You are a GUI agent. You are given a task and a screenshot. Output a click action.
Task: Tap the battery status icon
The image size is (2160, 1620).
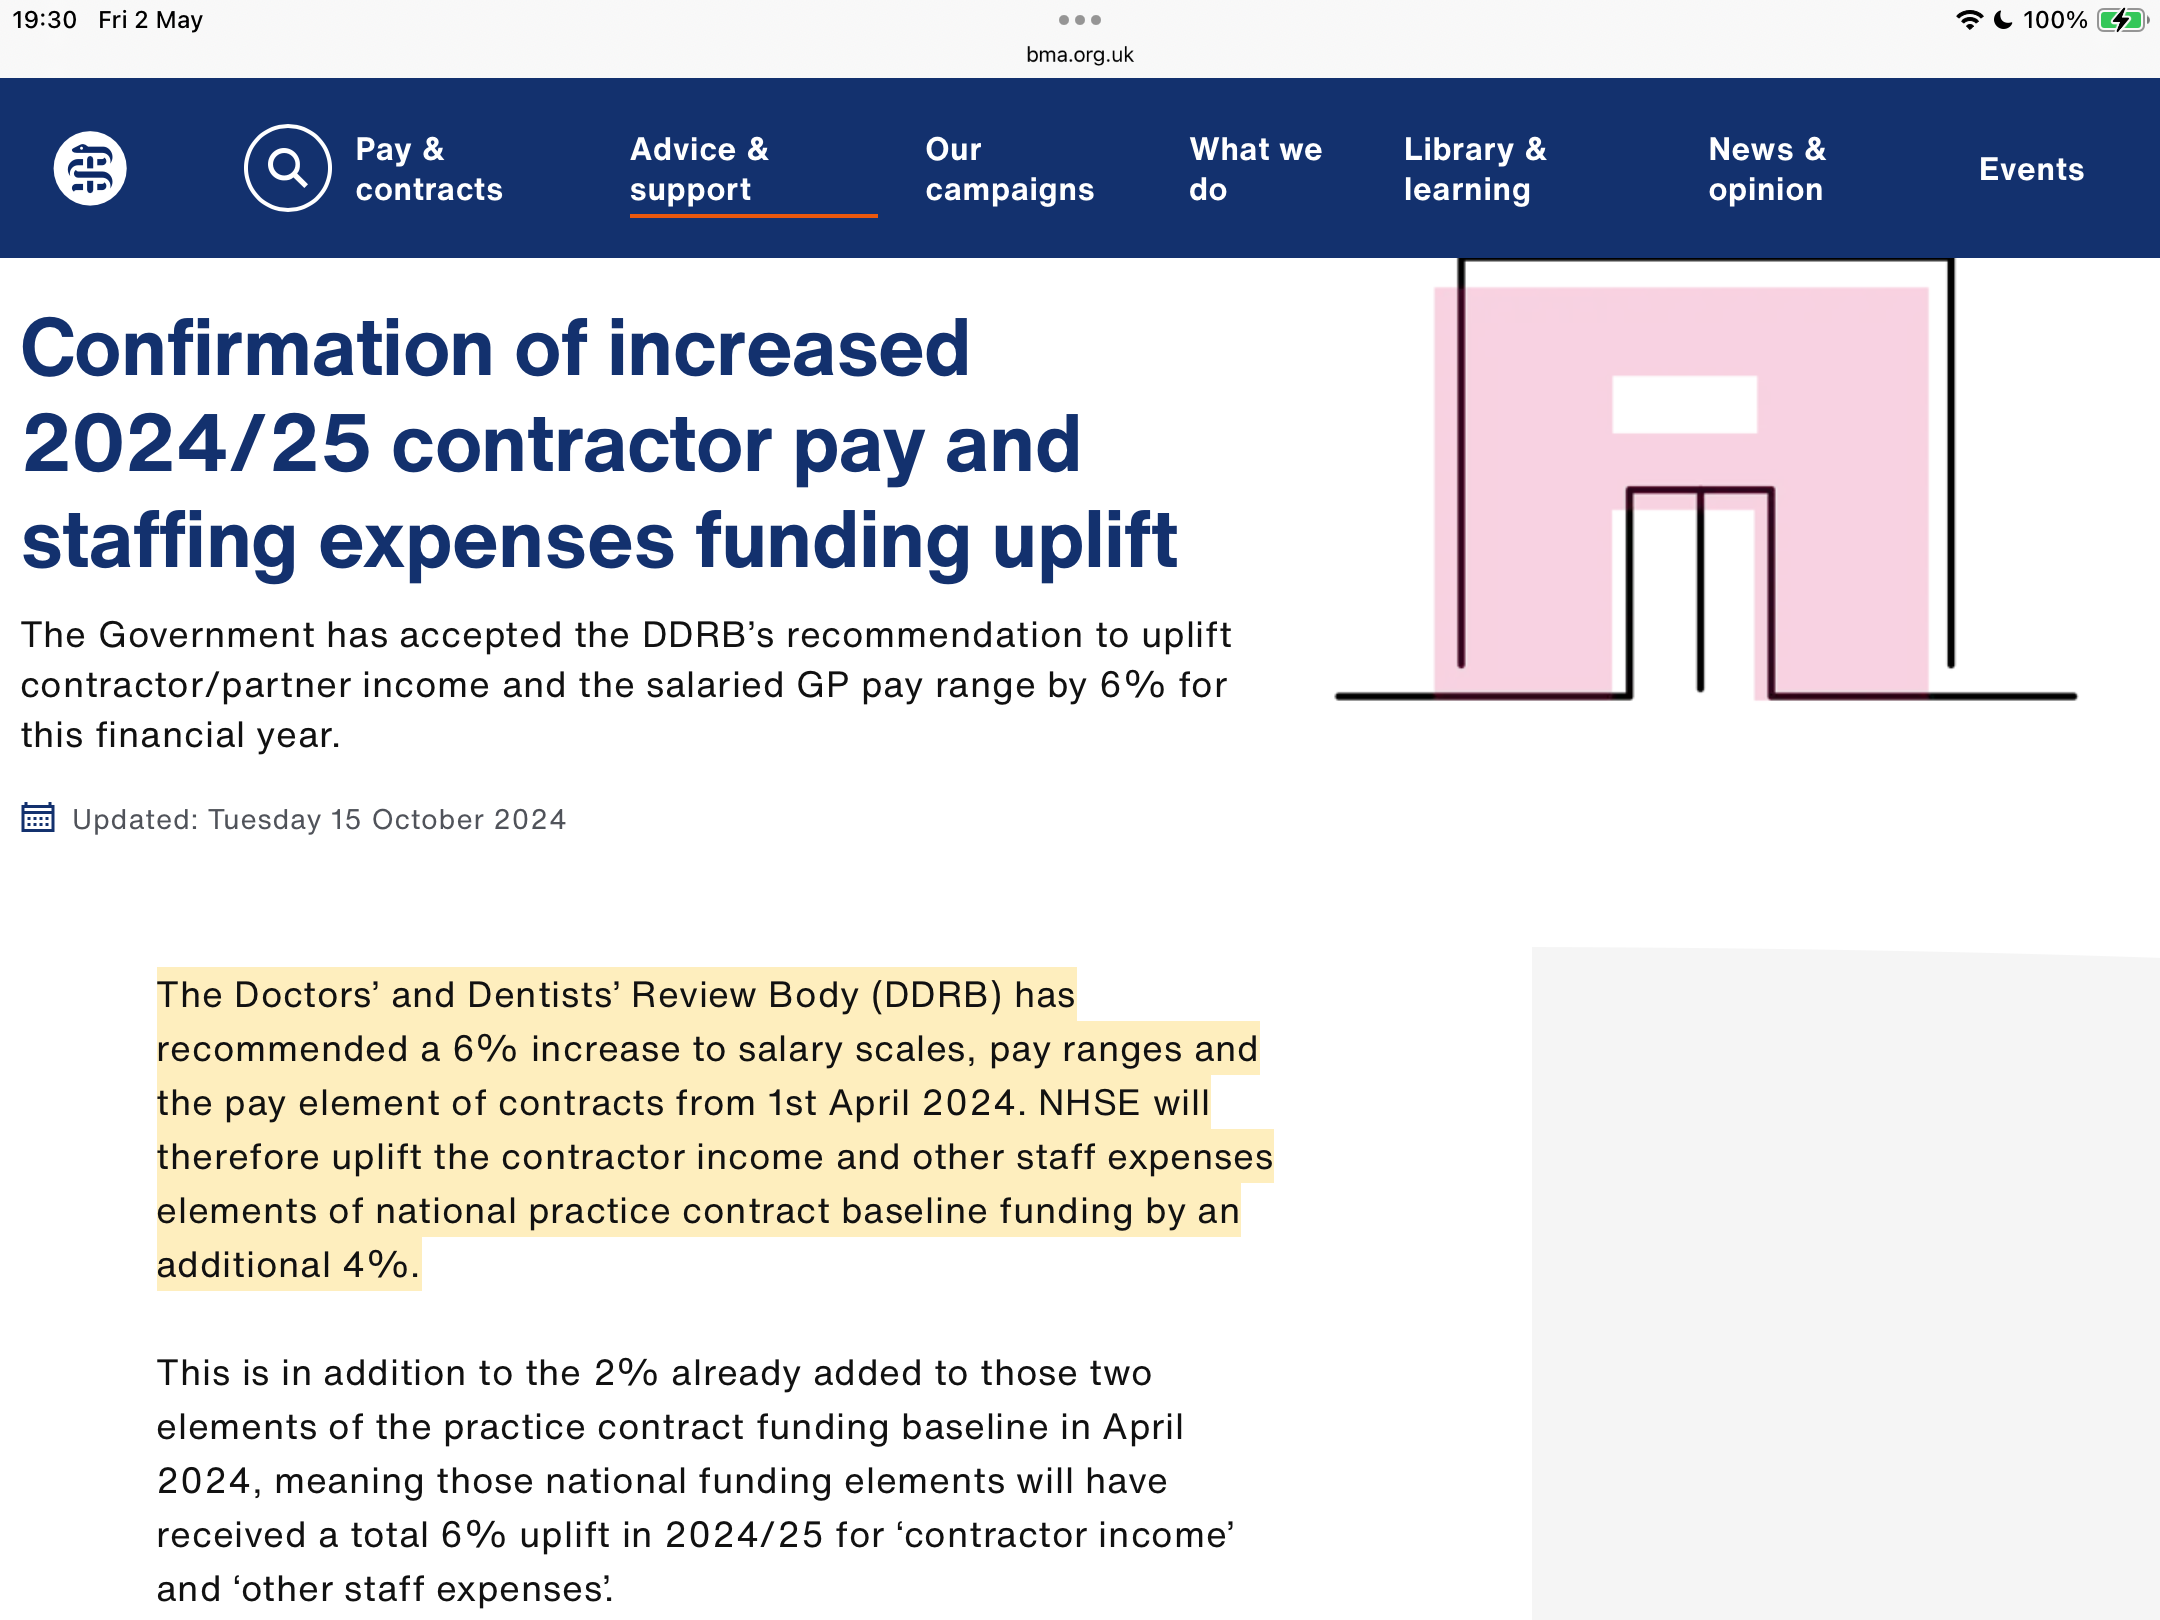(x=2122, y=20)
